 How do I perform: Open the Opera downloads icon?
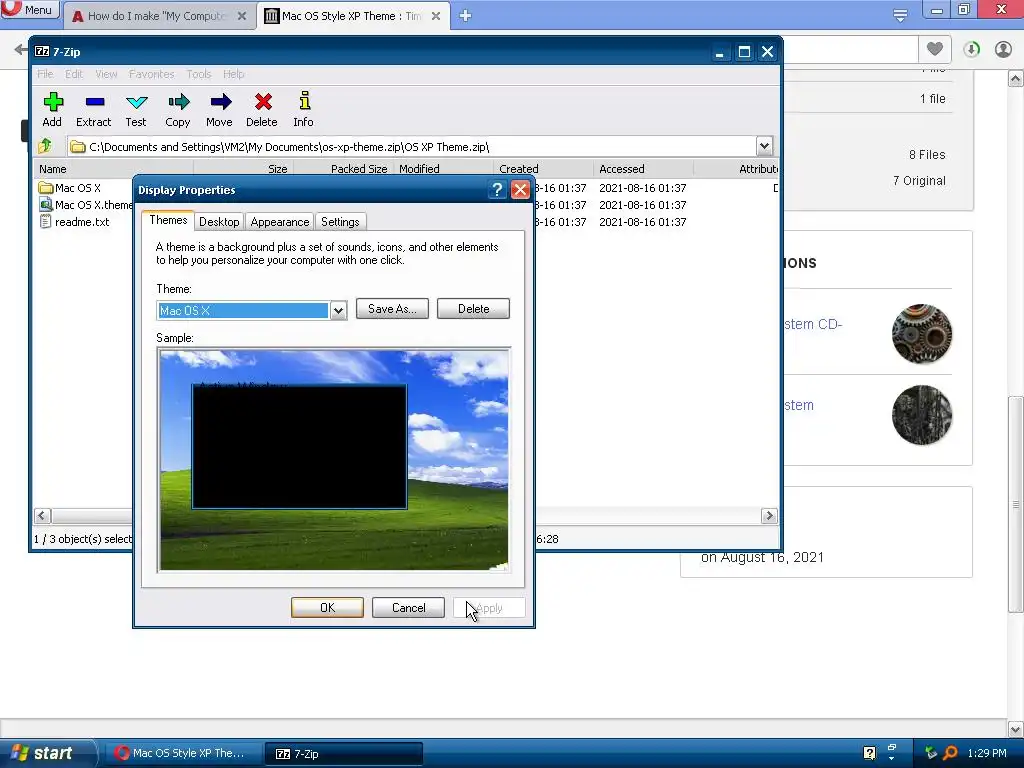coord(971,49)
